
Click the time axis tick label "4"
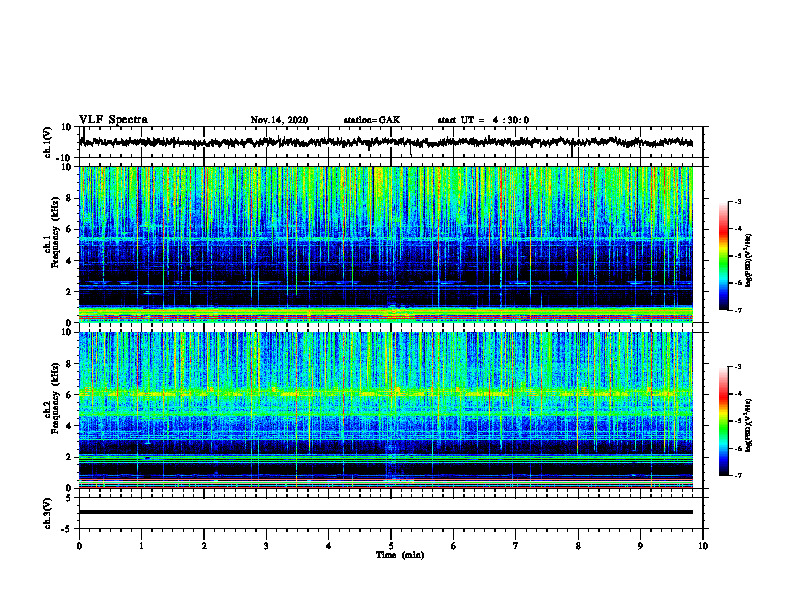point(329,546)
